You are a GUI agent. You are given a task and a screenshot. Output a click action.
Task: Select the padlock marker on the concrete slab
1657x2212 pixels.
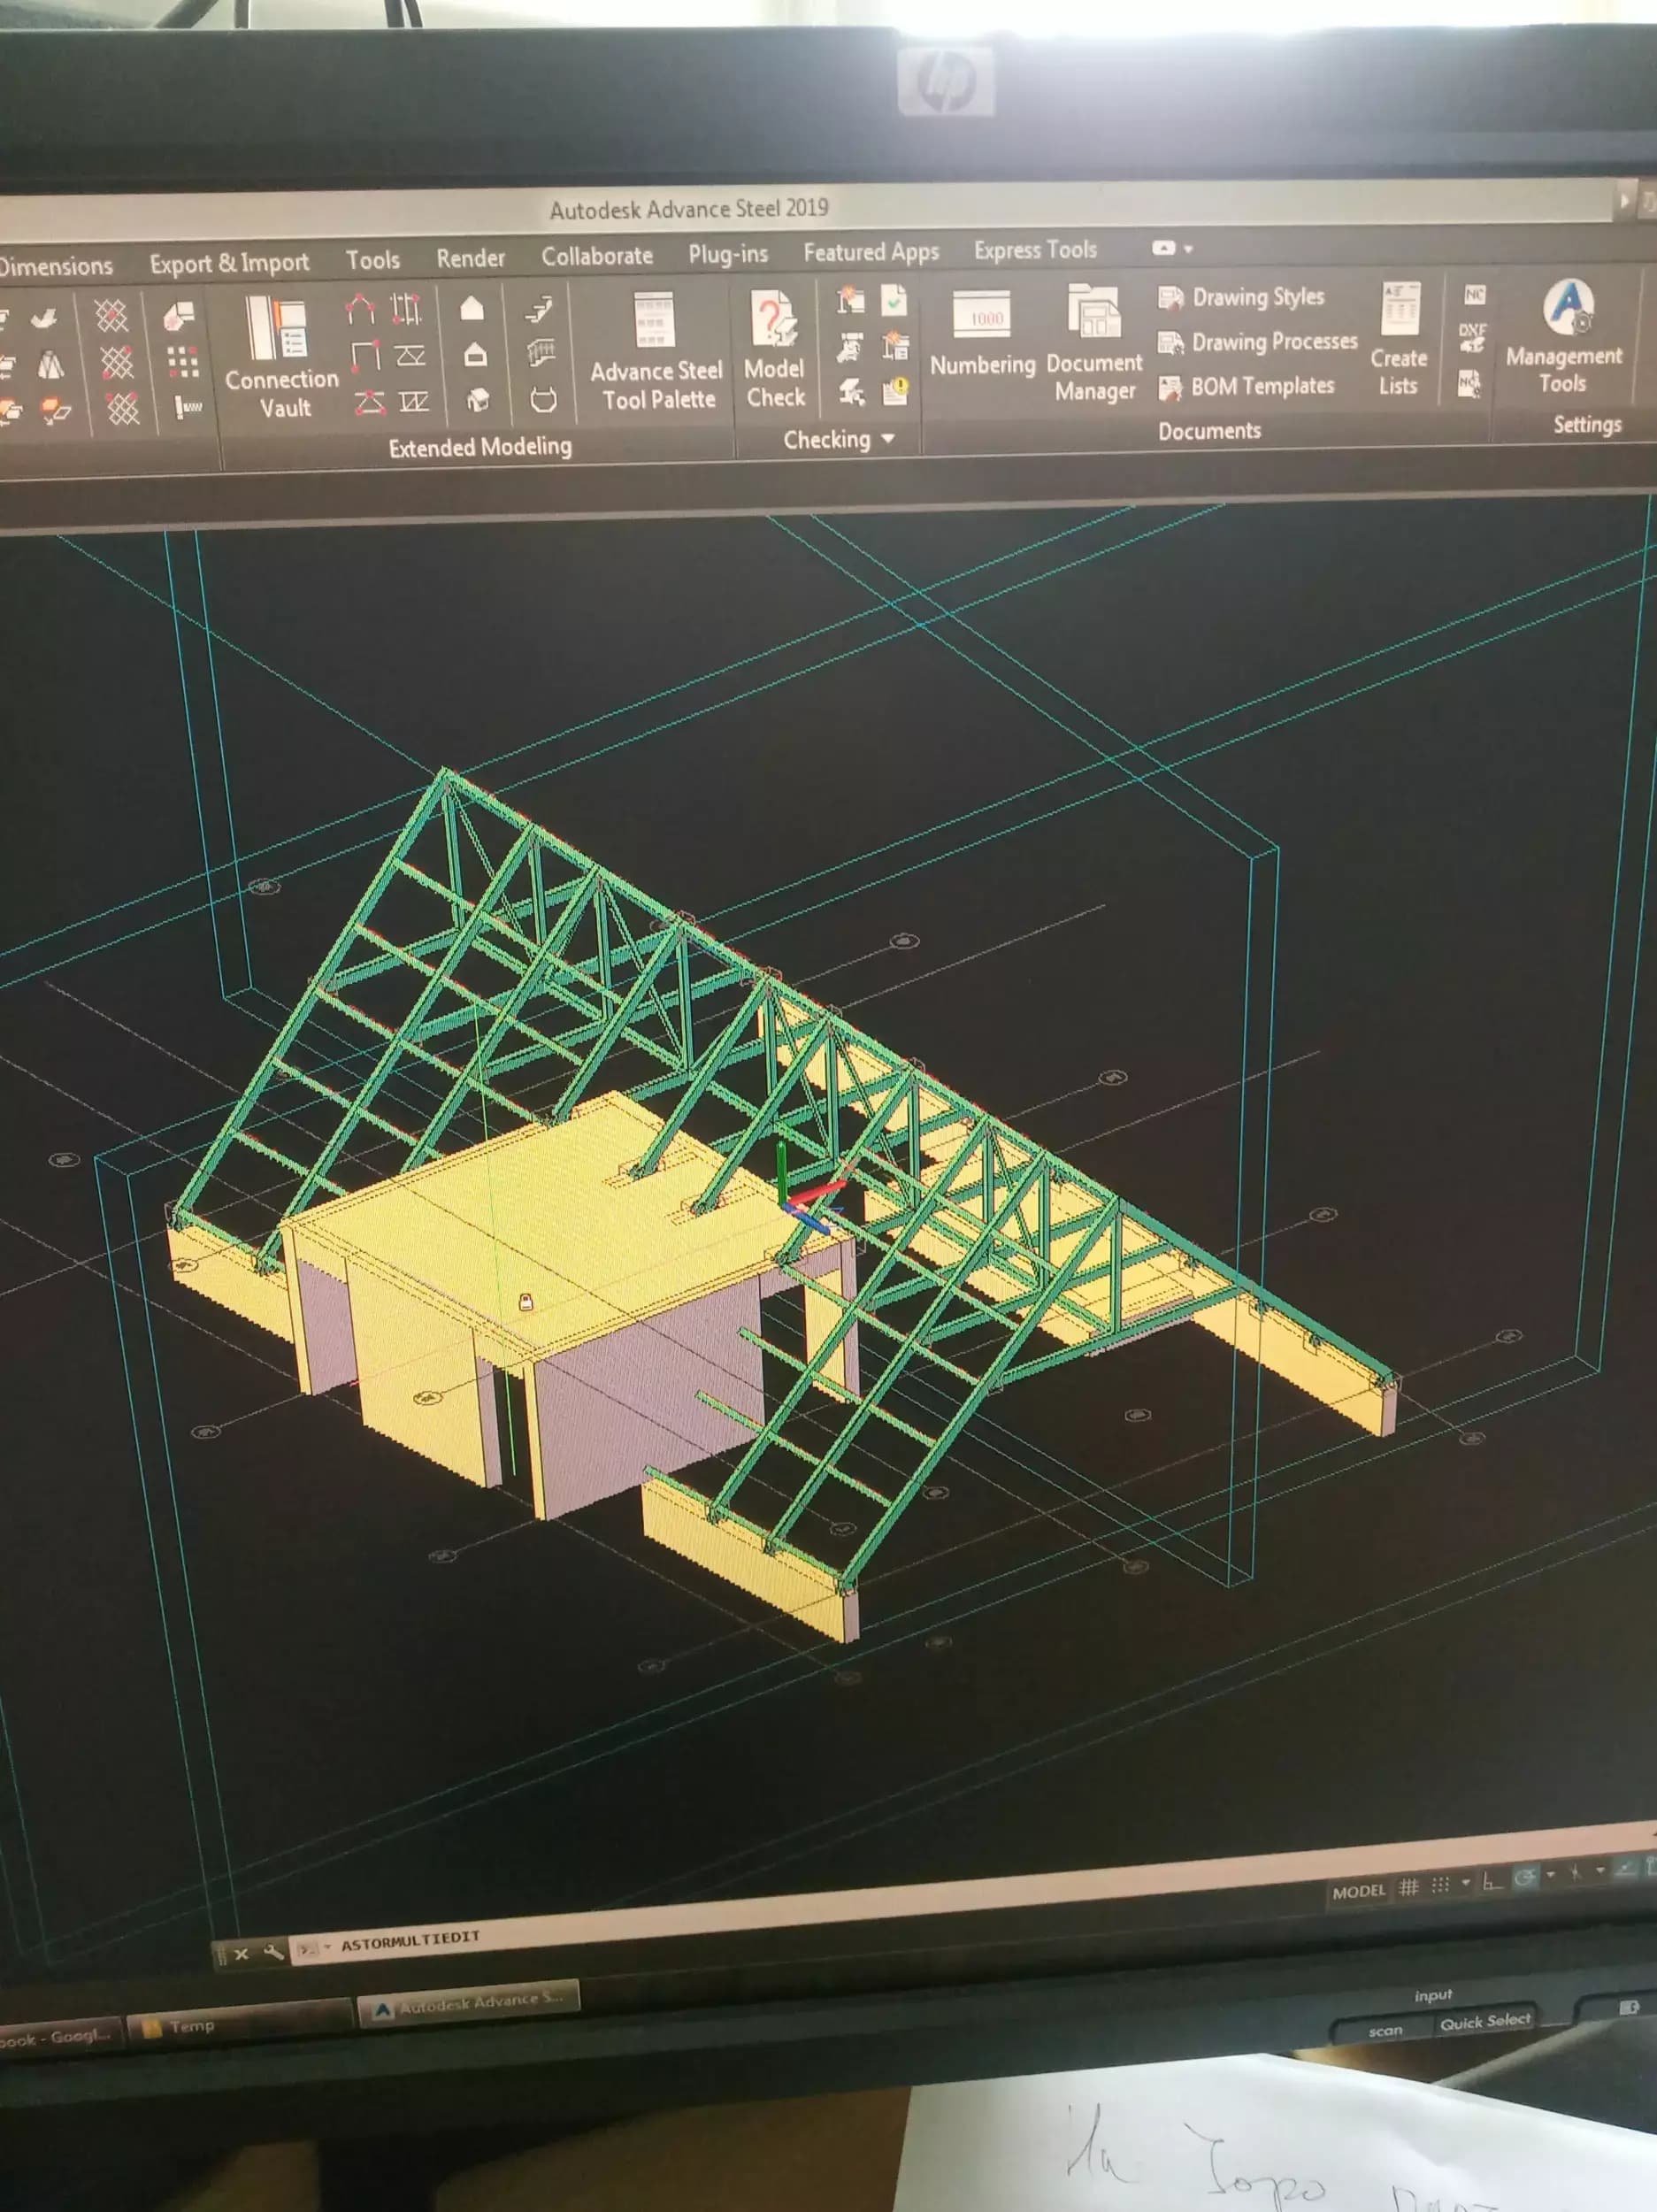coord(525,1301)
